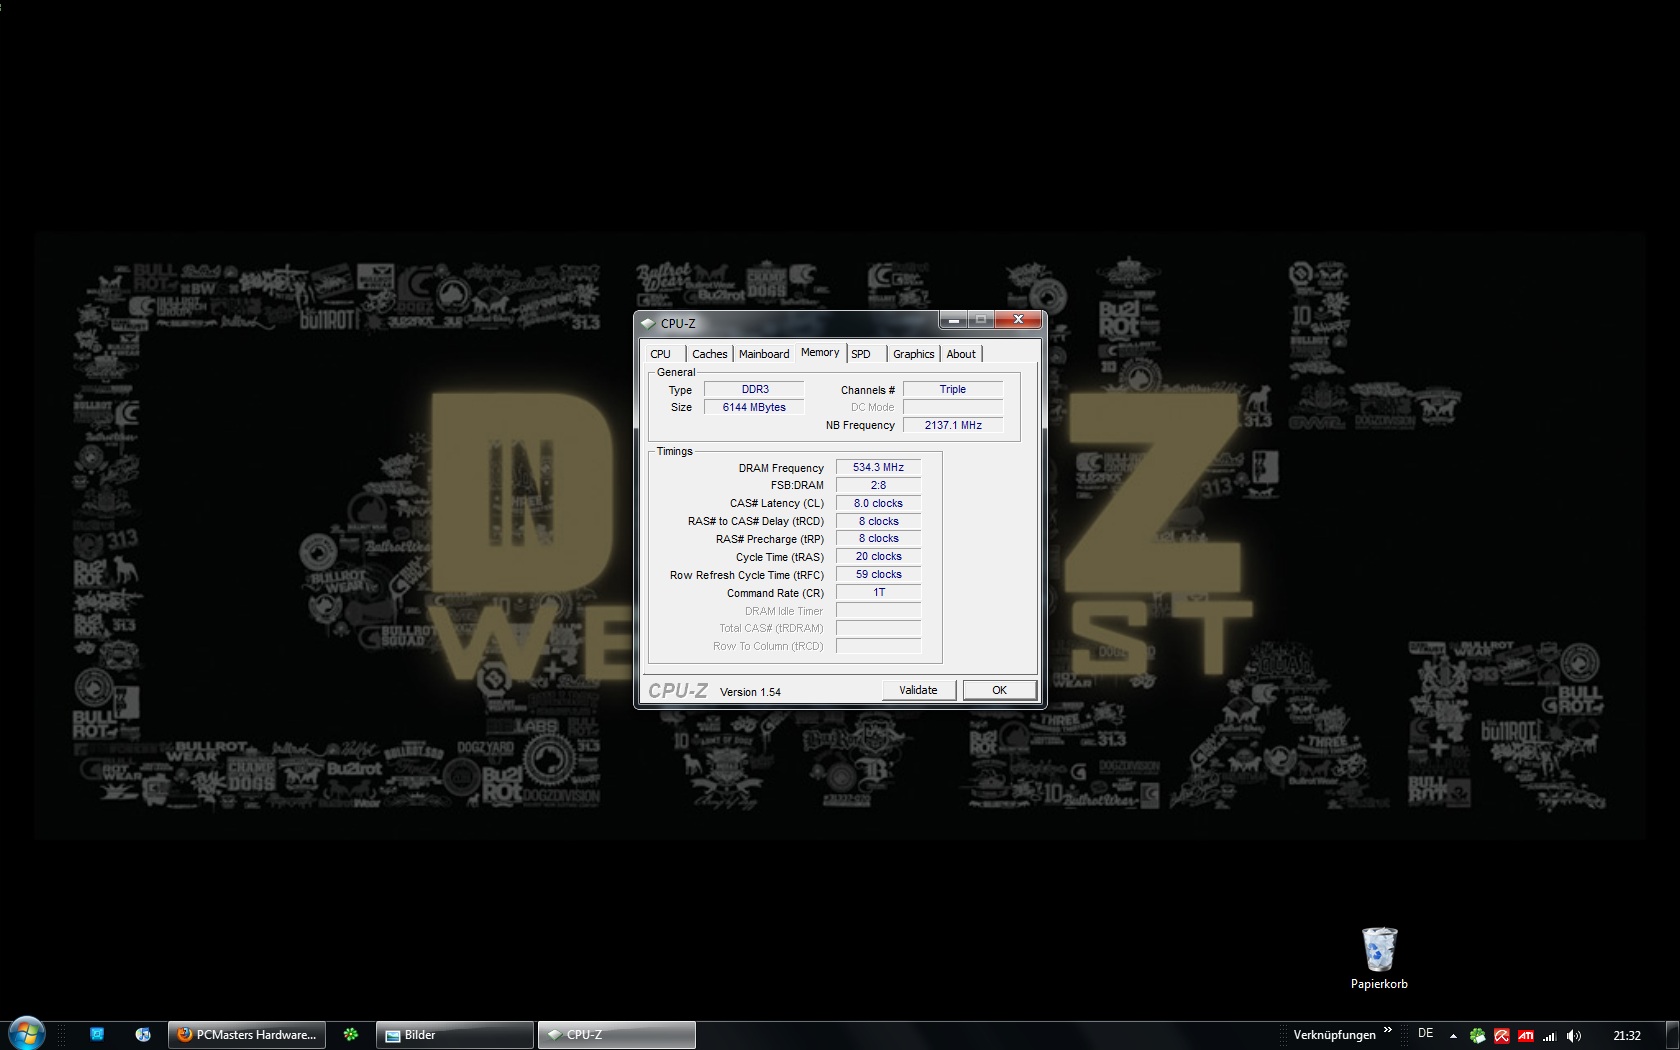Switch to the CPU tab
1680x1050 pixels.
coord(661,354)
